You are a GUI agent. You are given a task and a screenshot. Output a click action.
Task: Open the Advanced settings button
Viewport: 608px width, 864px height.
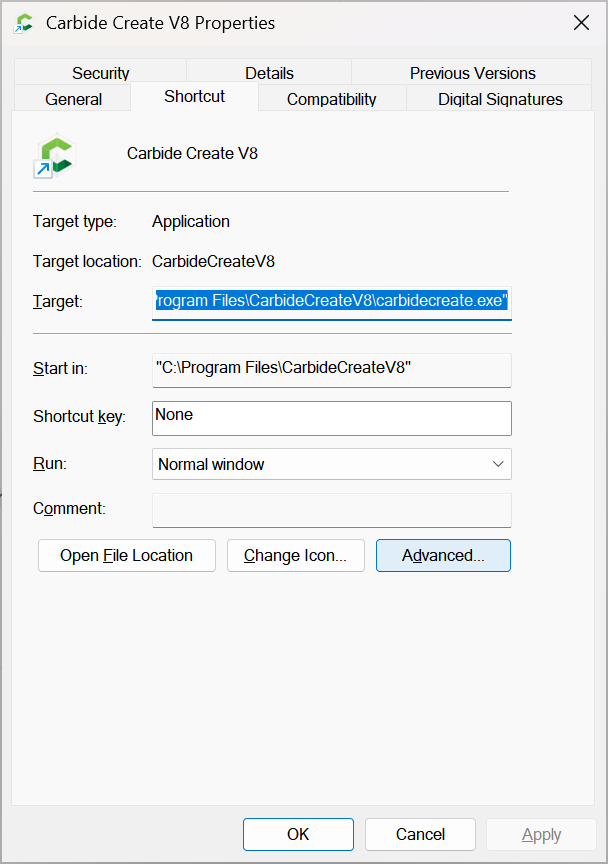pos(443,556)
